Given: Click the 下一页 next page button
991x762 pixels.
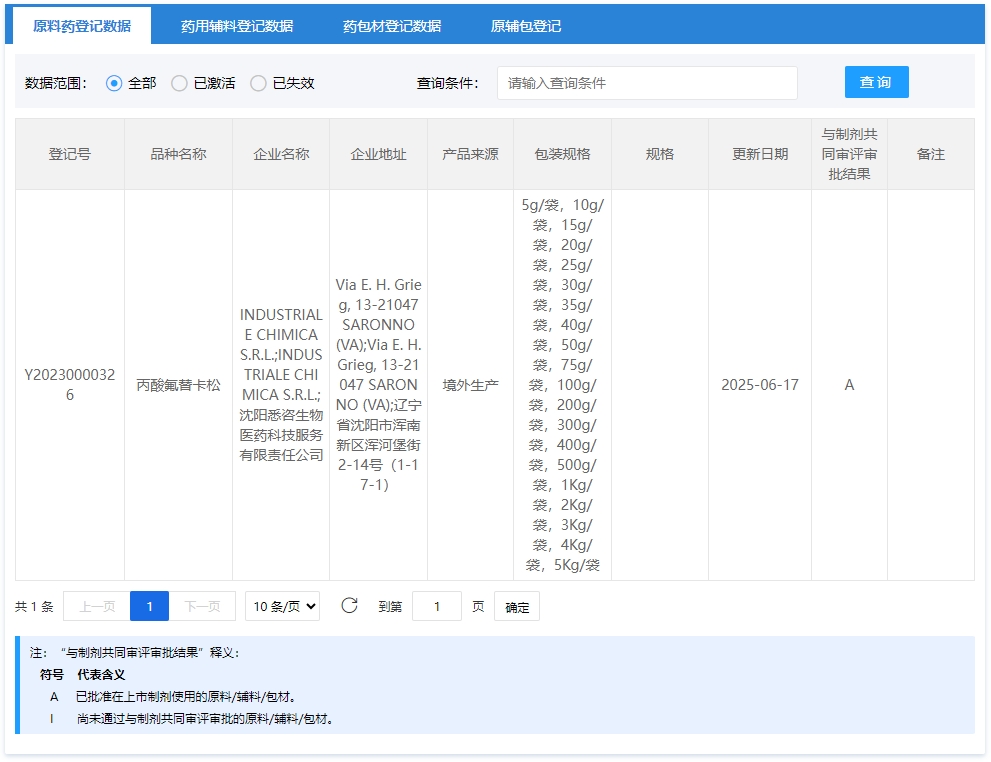Looking at the screenshot, I should pos(202,606).
